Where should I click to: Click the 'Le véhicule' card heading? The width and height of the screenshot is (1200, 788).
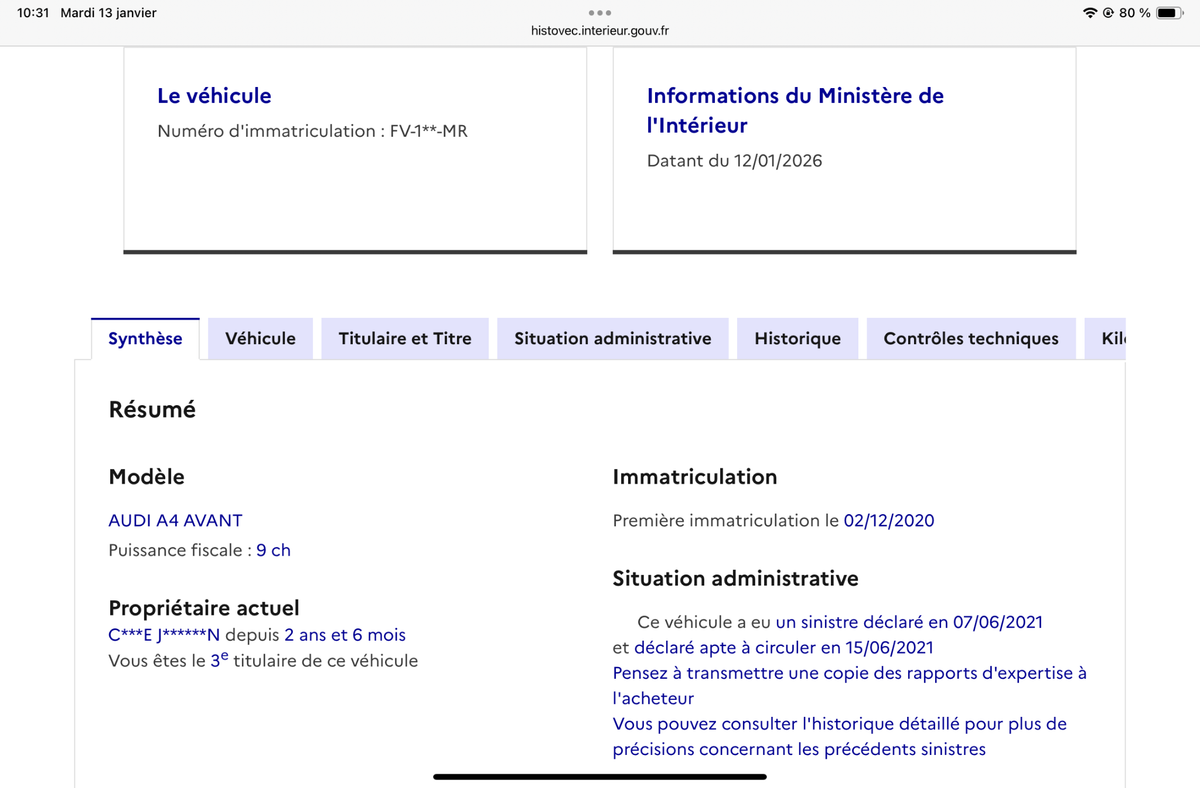[214, 96]
